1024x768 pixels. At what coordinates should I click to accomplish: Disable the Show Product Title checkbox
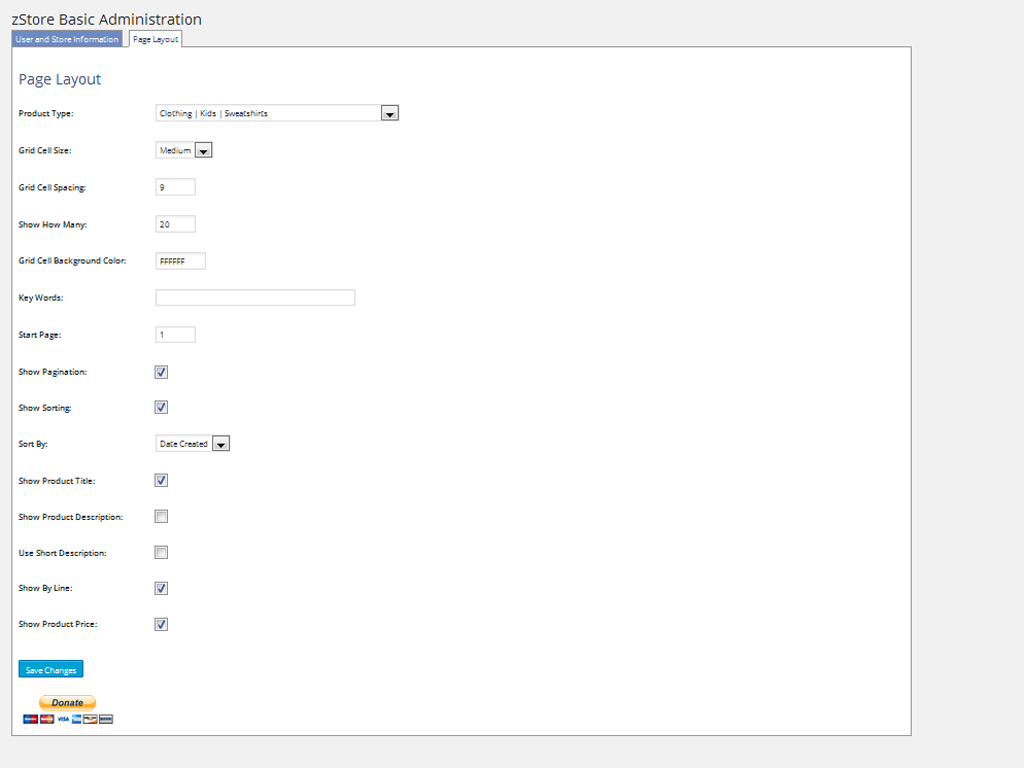161,481
